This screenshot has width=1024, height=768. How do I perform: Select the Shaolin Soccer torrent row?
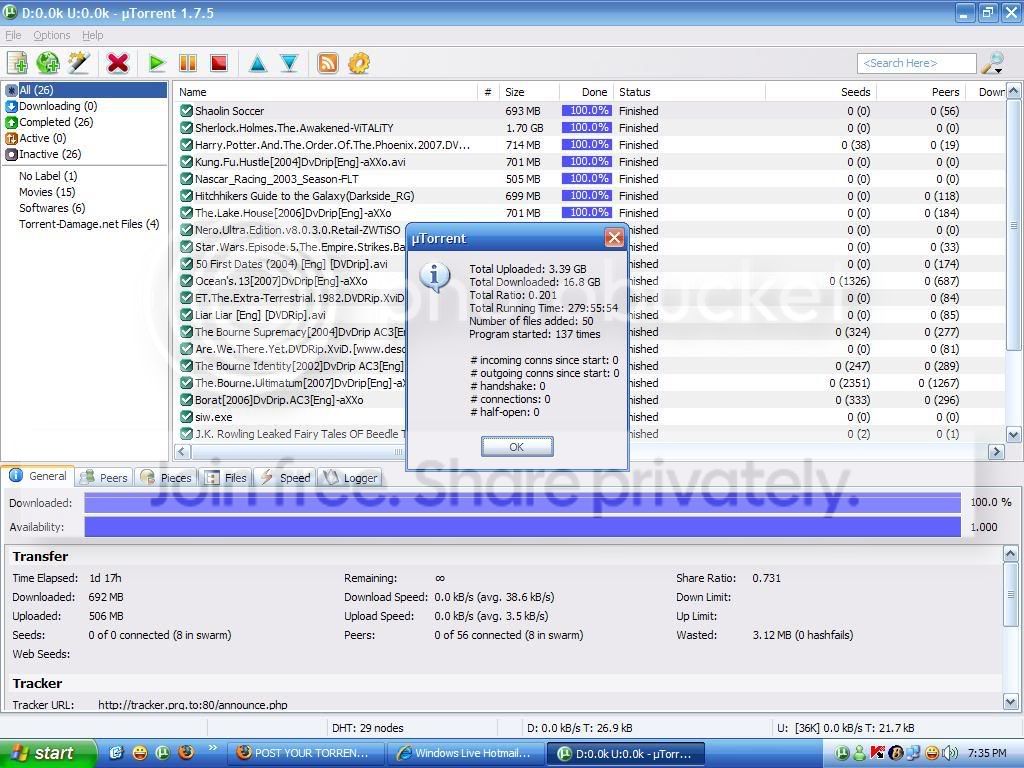590,111
